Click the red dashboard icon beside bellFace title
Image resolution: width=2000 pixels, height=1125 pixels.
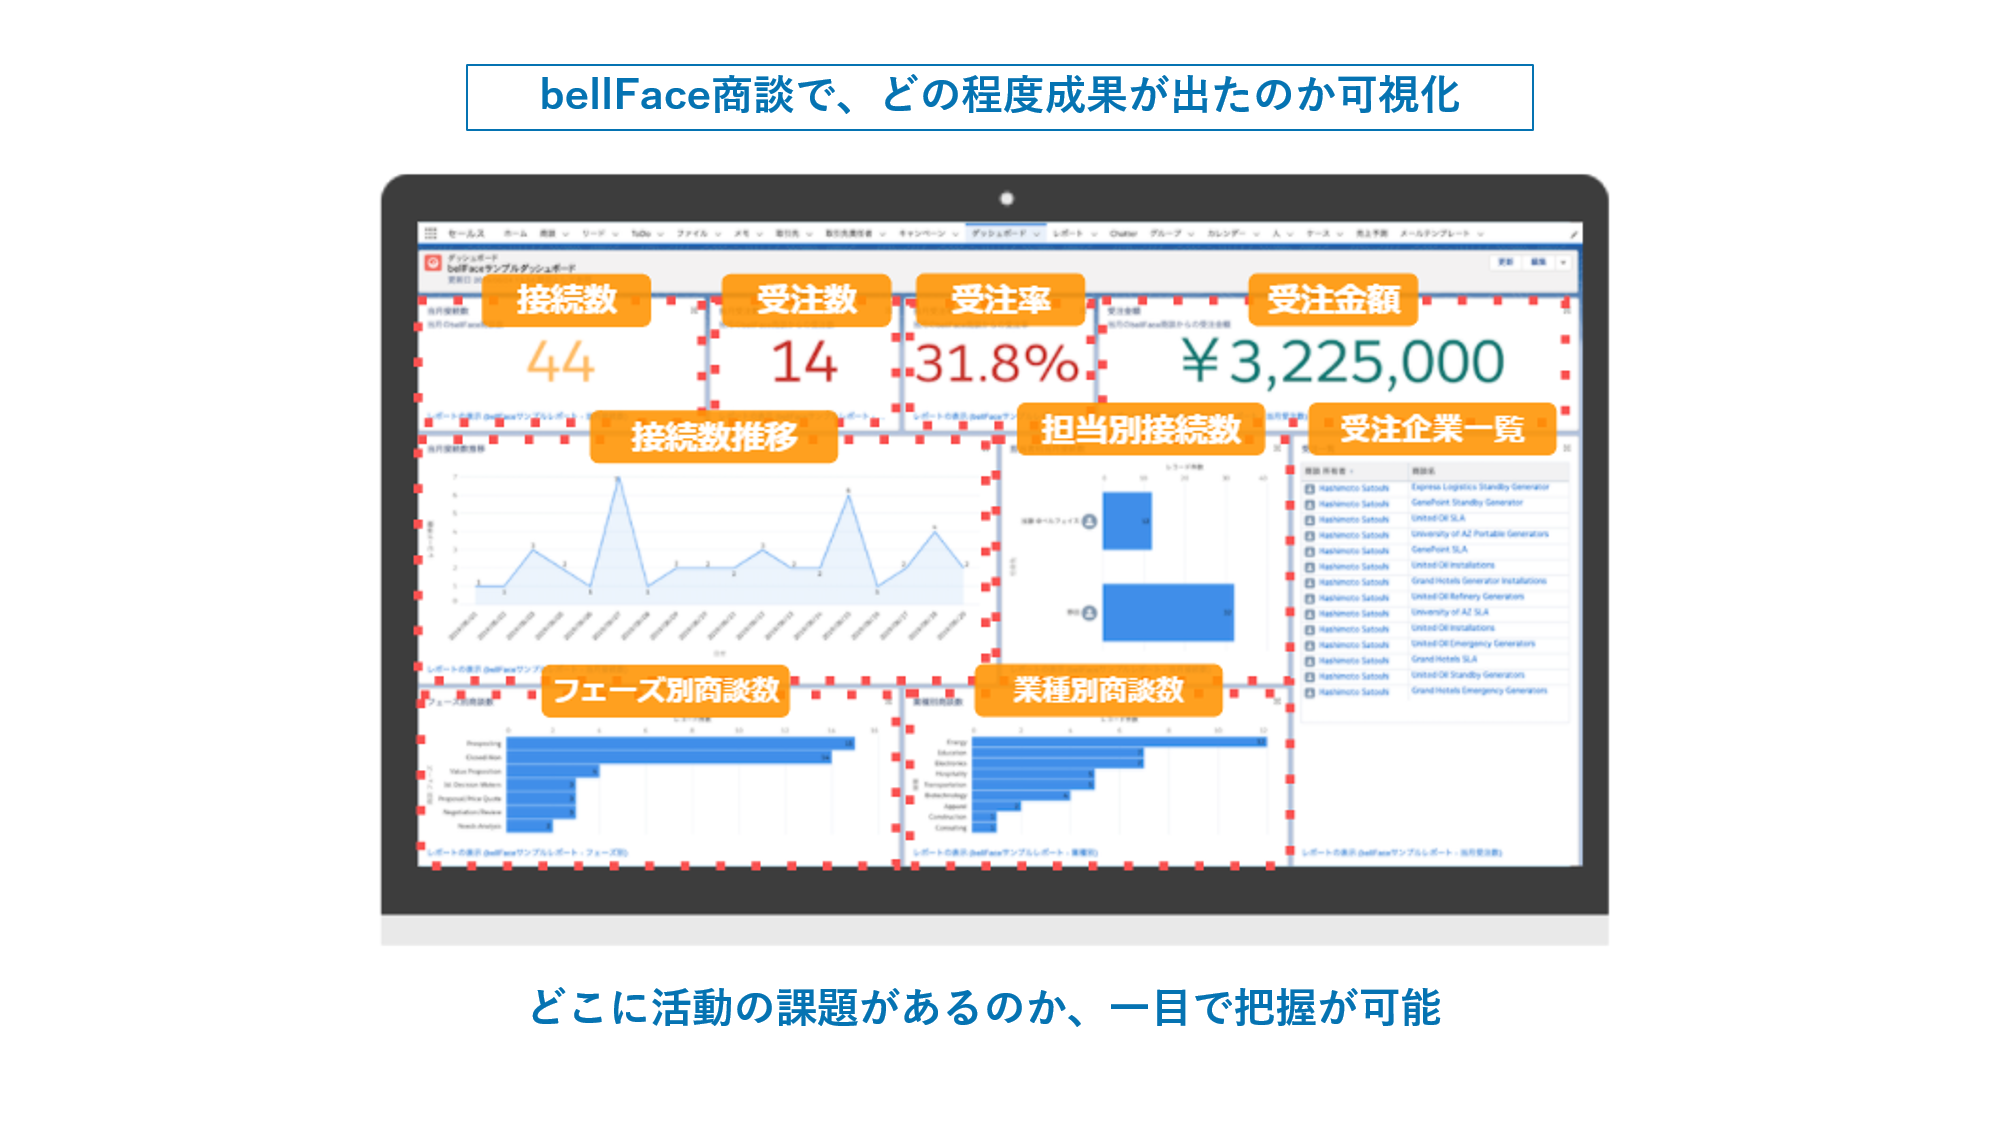[x=433, y=263]
